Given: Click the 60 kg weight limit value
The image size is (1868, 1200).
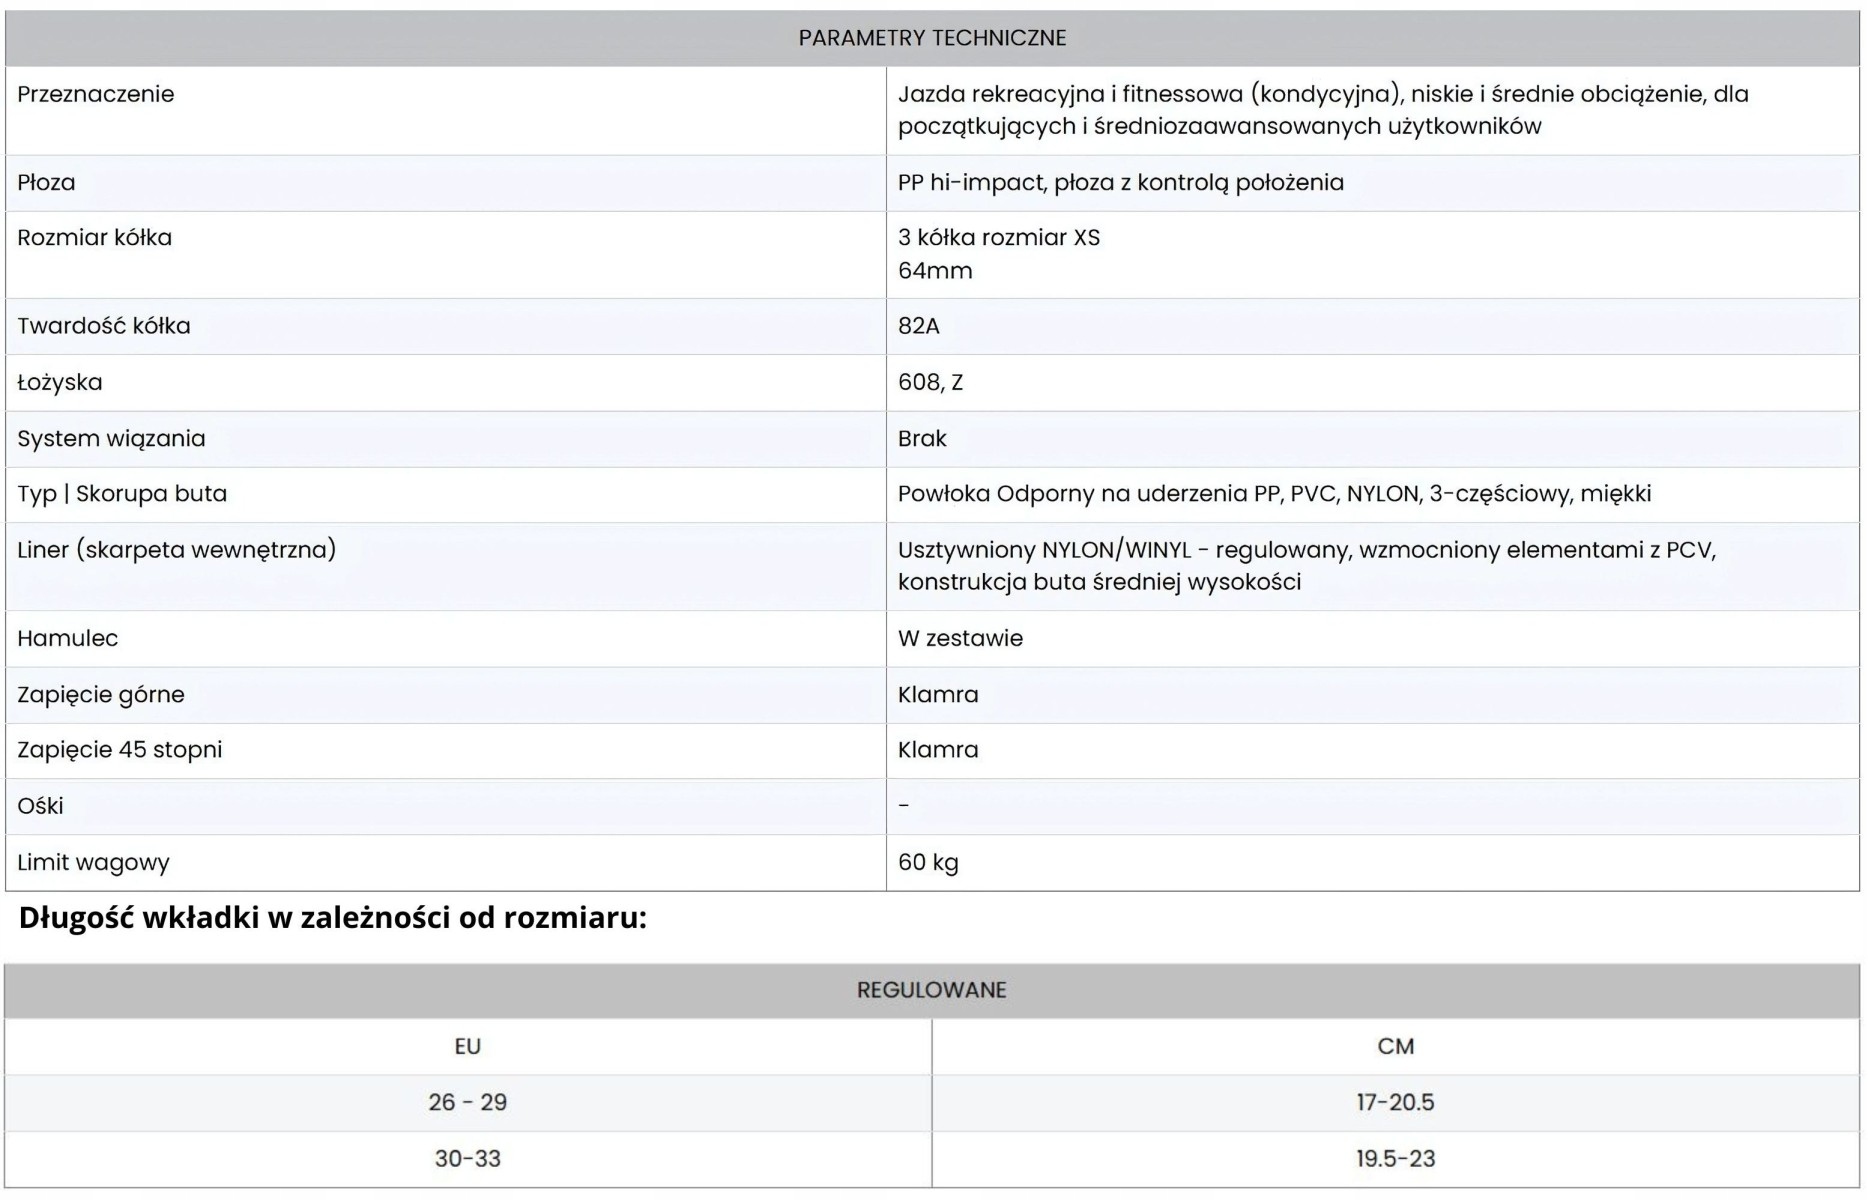Looking at the screenshot, I should [928, 862].
